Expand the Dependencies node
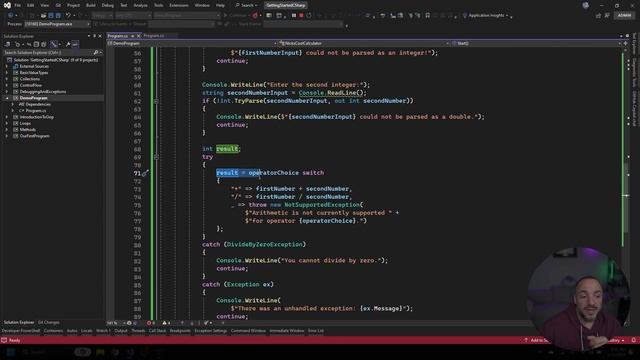The image size is (640, 360). (x=12, y=104)
